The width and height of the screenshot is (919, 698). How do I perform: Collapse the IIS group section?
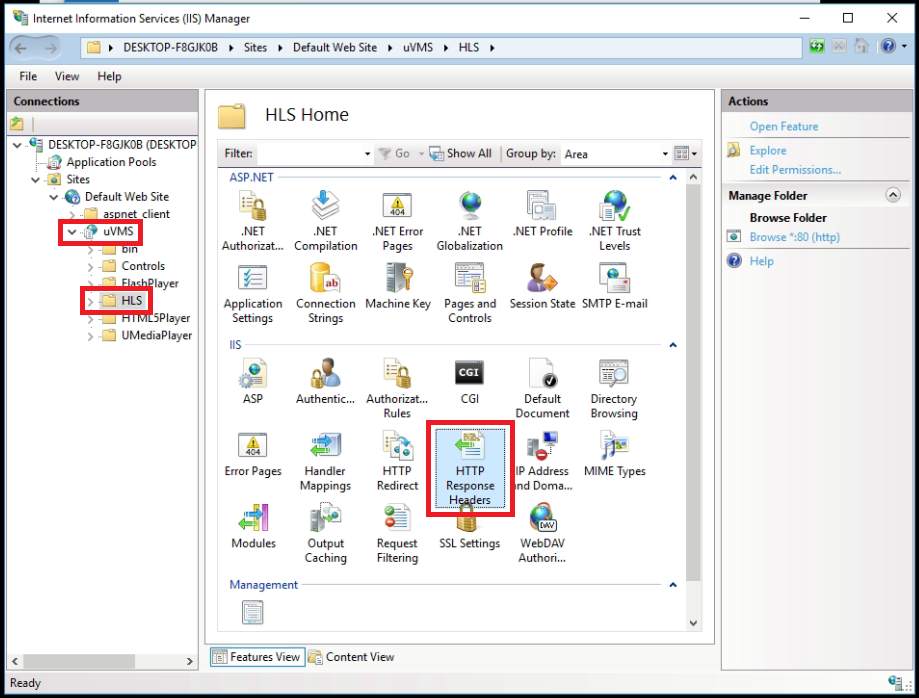[x=673, y=345]
